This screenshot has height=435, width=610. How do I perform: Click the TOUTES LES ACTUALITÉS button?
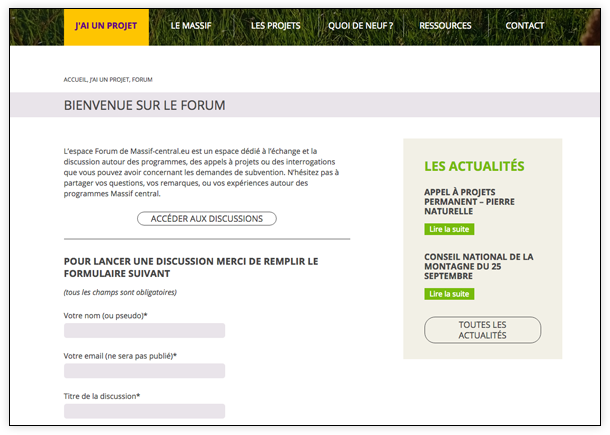(482, 330)
